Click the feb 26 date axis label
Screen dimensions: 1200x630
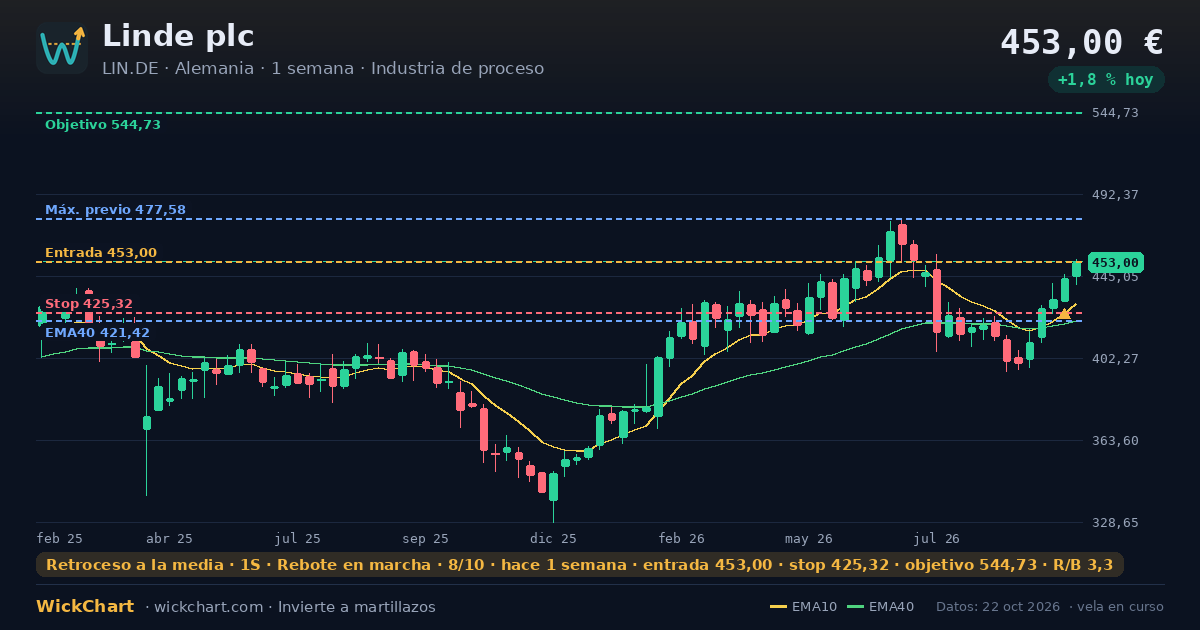coord(682,538)
